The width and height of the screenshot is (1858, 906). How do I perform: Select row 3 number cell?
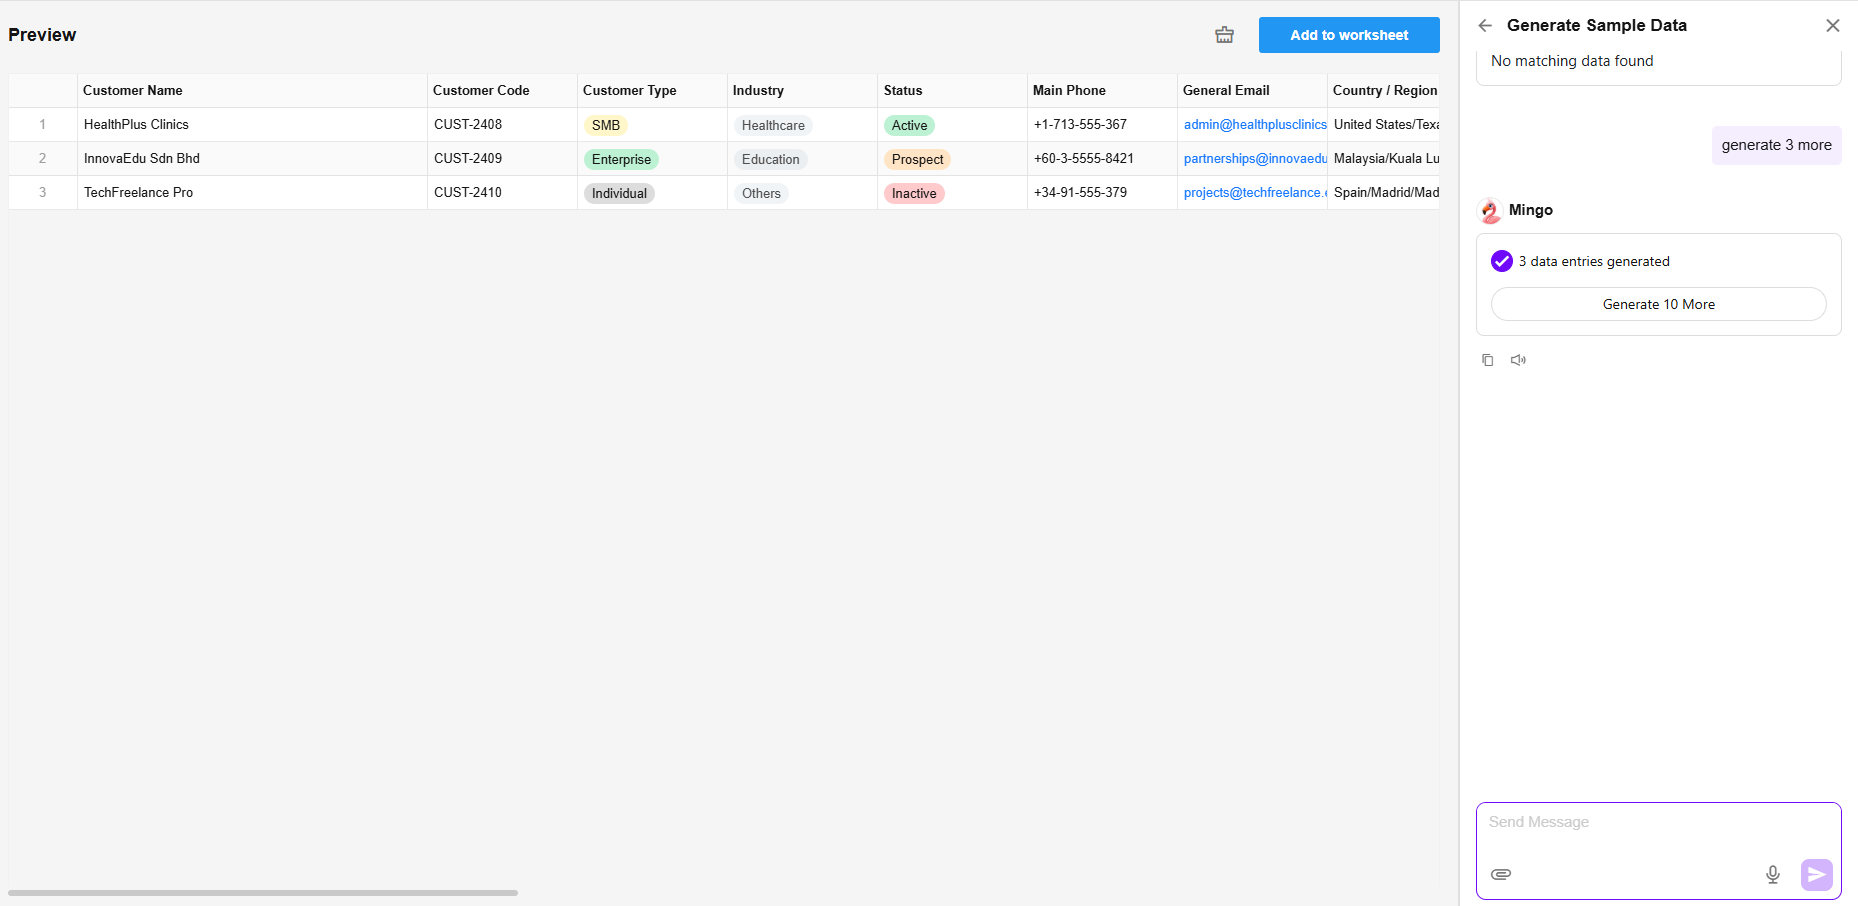coord(43,193)
